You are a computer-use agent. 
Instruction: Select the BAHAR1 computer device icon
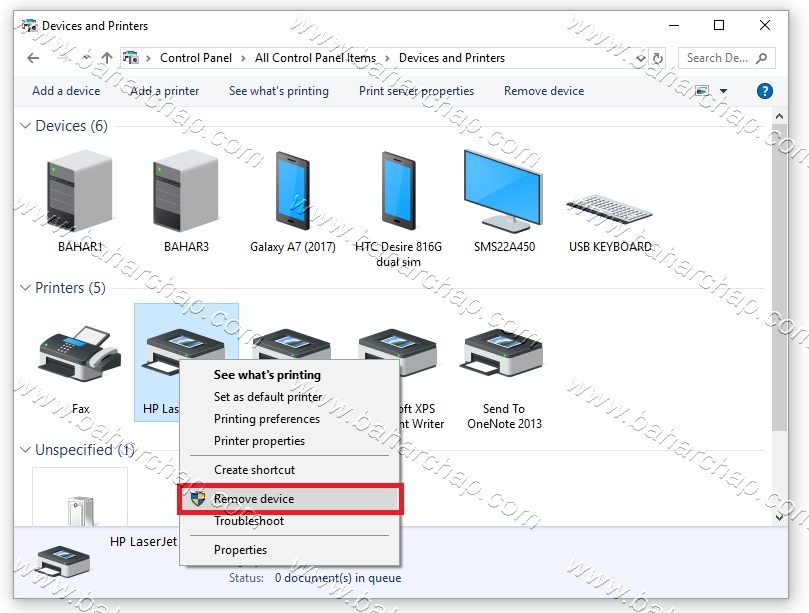(x=80, y=191)
